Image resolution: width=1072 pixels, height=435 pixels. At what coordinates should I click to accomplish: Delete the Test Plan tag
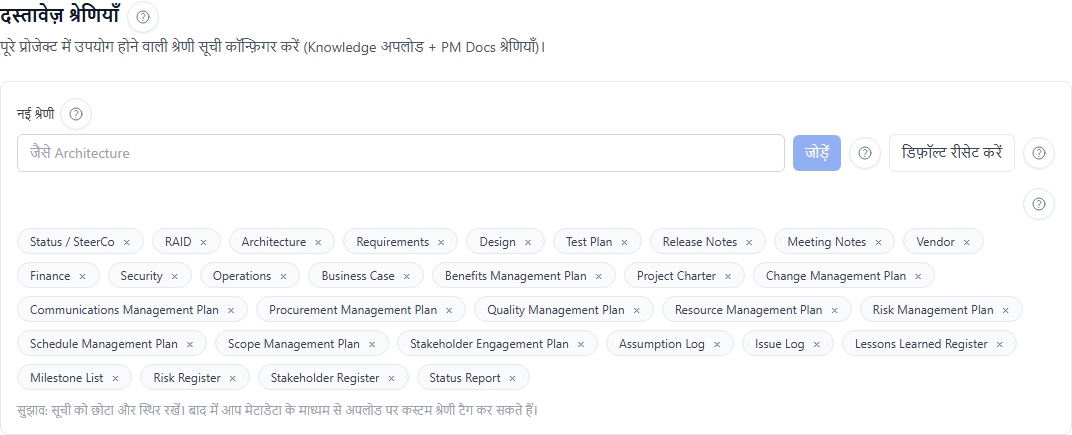(624, 242)
